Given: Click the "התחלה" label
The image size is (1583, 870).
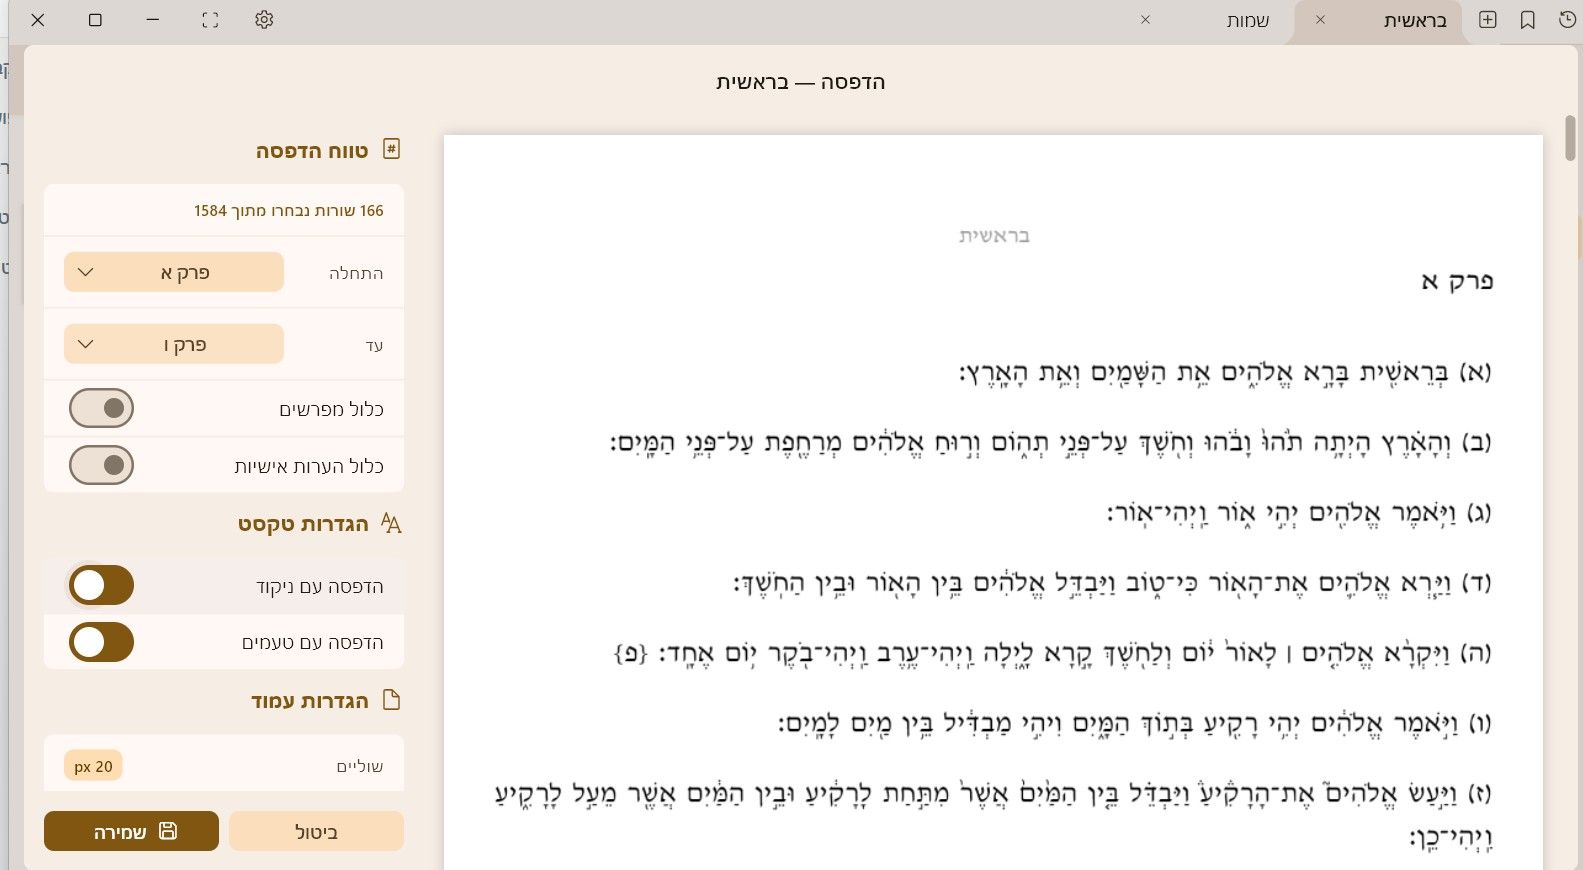Looking at the screenshot, I should coord(356,273).
